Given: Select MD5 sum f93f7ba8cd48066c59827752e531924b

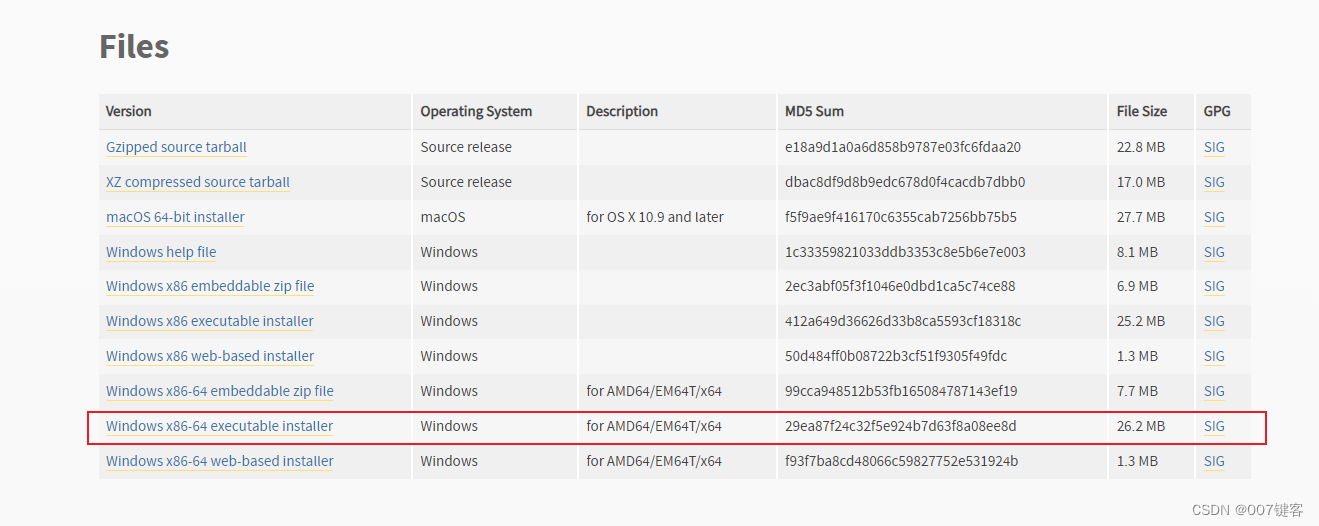Looking at the screenshot, I should [901, 461].
